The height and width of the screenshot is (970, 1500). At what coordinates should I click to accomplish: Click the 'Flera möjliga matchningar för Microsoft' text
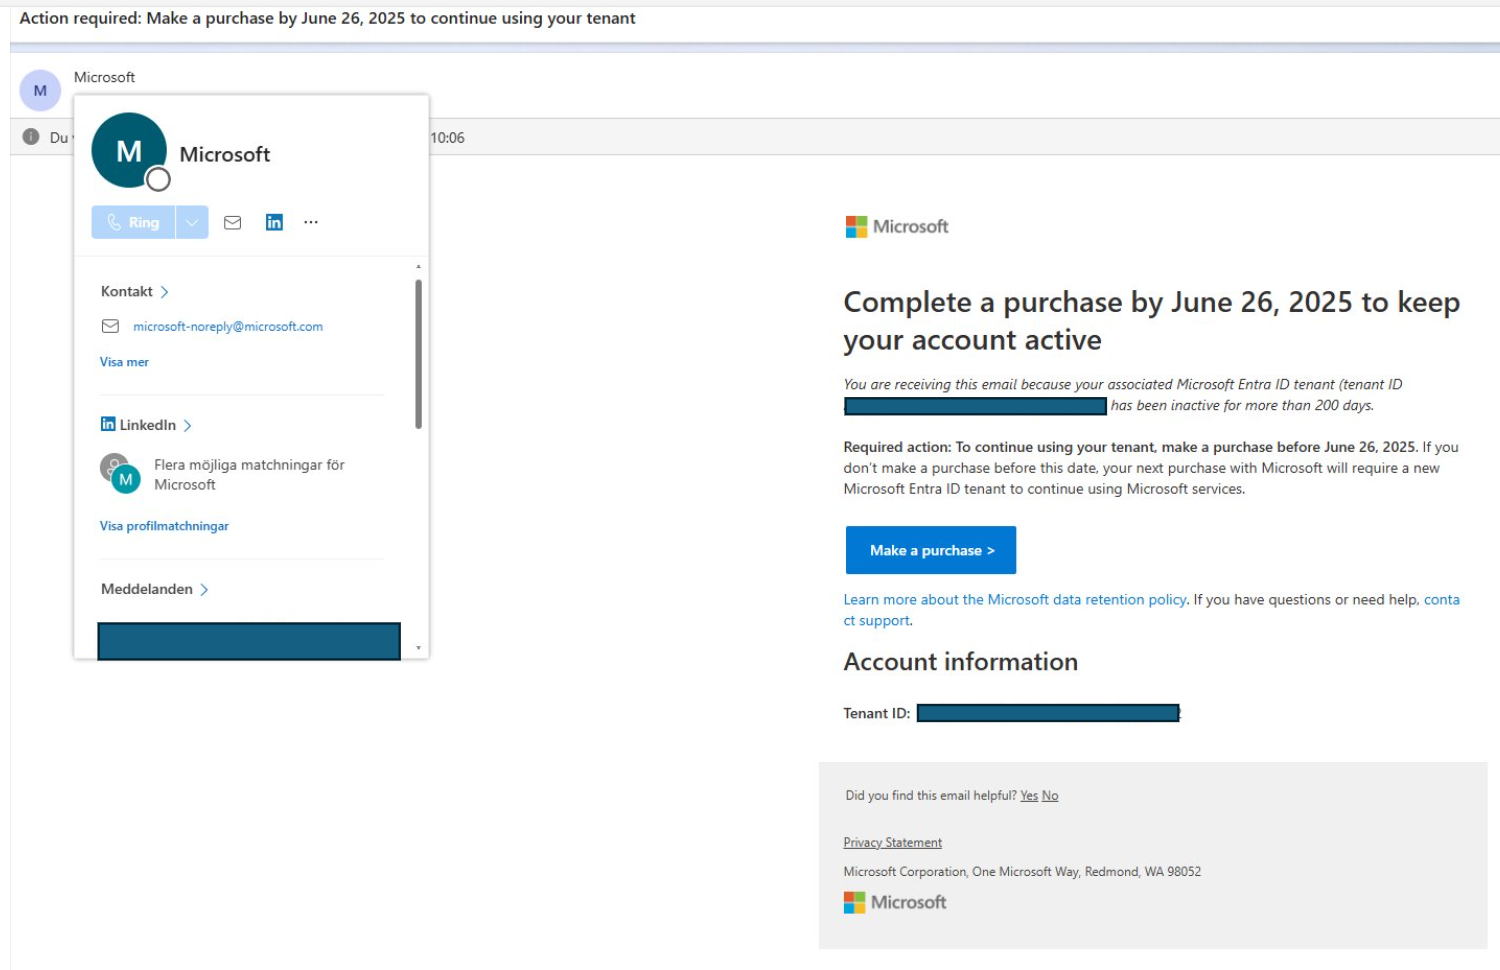(249, 475)
